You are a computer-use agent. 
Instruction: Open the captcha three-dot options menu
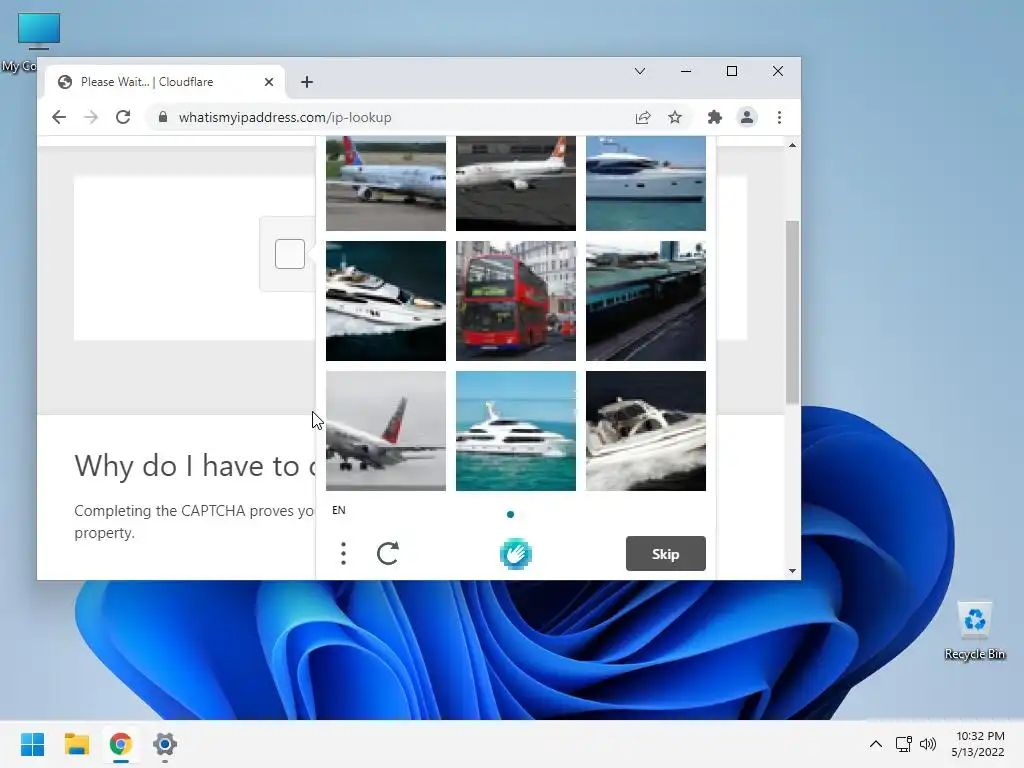click(x=344, y=554)
